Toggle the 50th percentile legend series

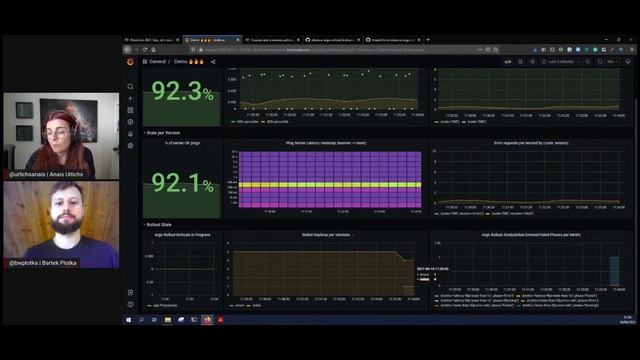pos(274,122)
